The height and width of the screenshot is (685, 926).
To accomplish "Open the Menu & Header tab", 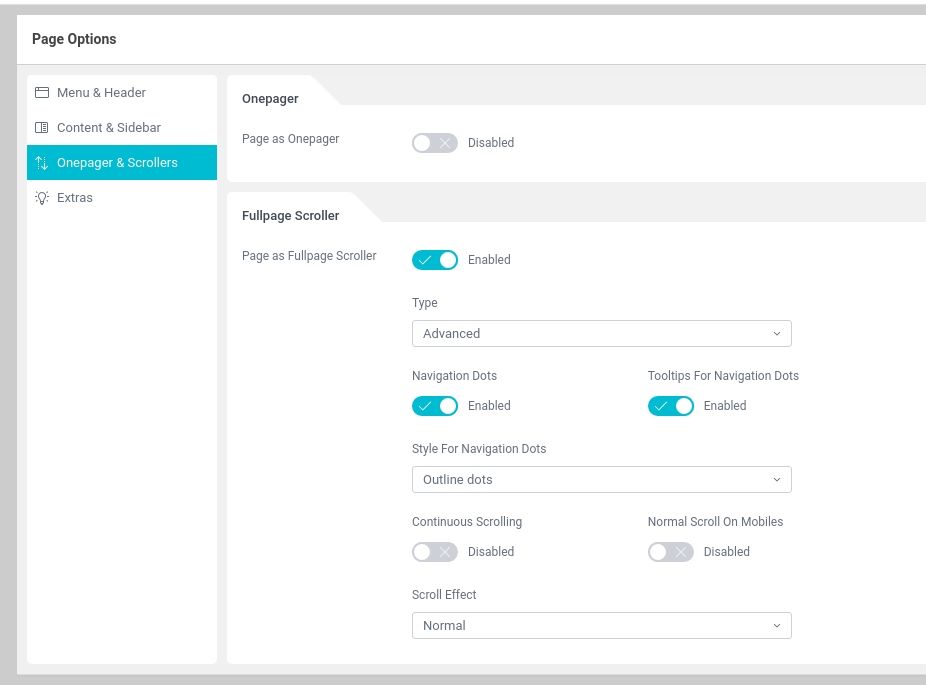I will tap(101, 93).
